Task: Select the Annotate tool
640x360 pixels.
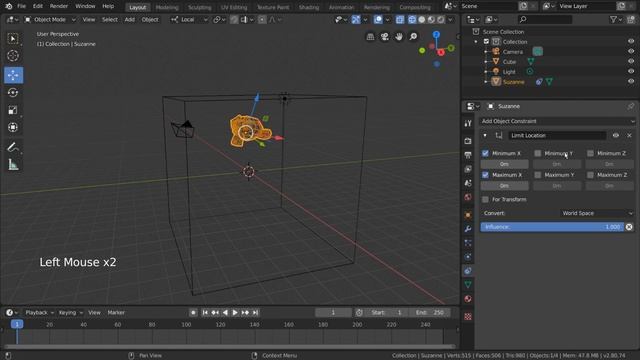Action: point(13,147)
